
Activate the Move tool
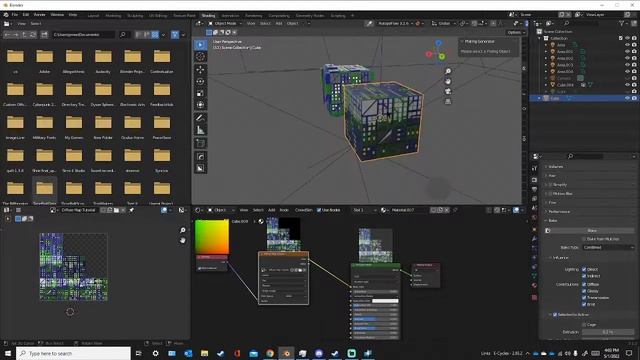tap(200, 70)
